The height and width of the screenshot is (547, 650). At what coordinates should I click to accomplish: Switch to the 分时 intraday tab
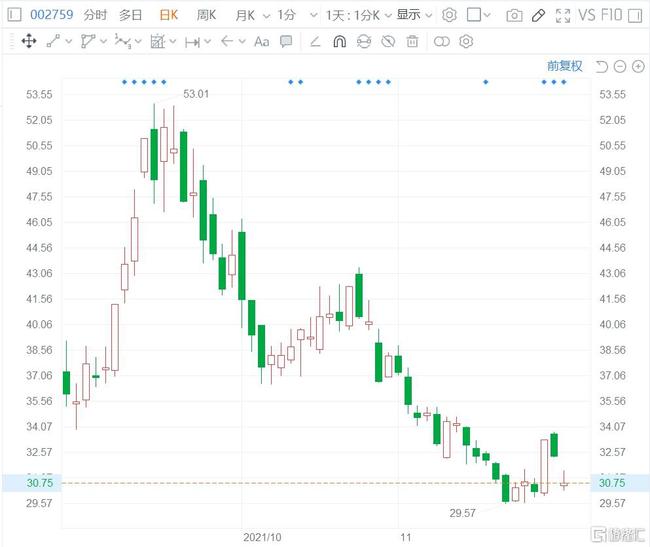95,15
